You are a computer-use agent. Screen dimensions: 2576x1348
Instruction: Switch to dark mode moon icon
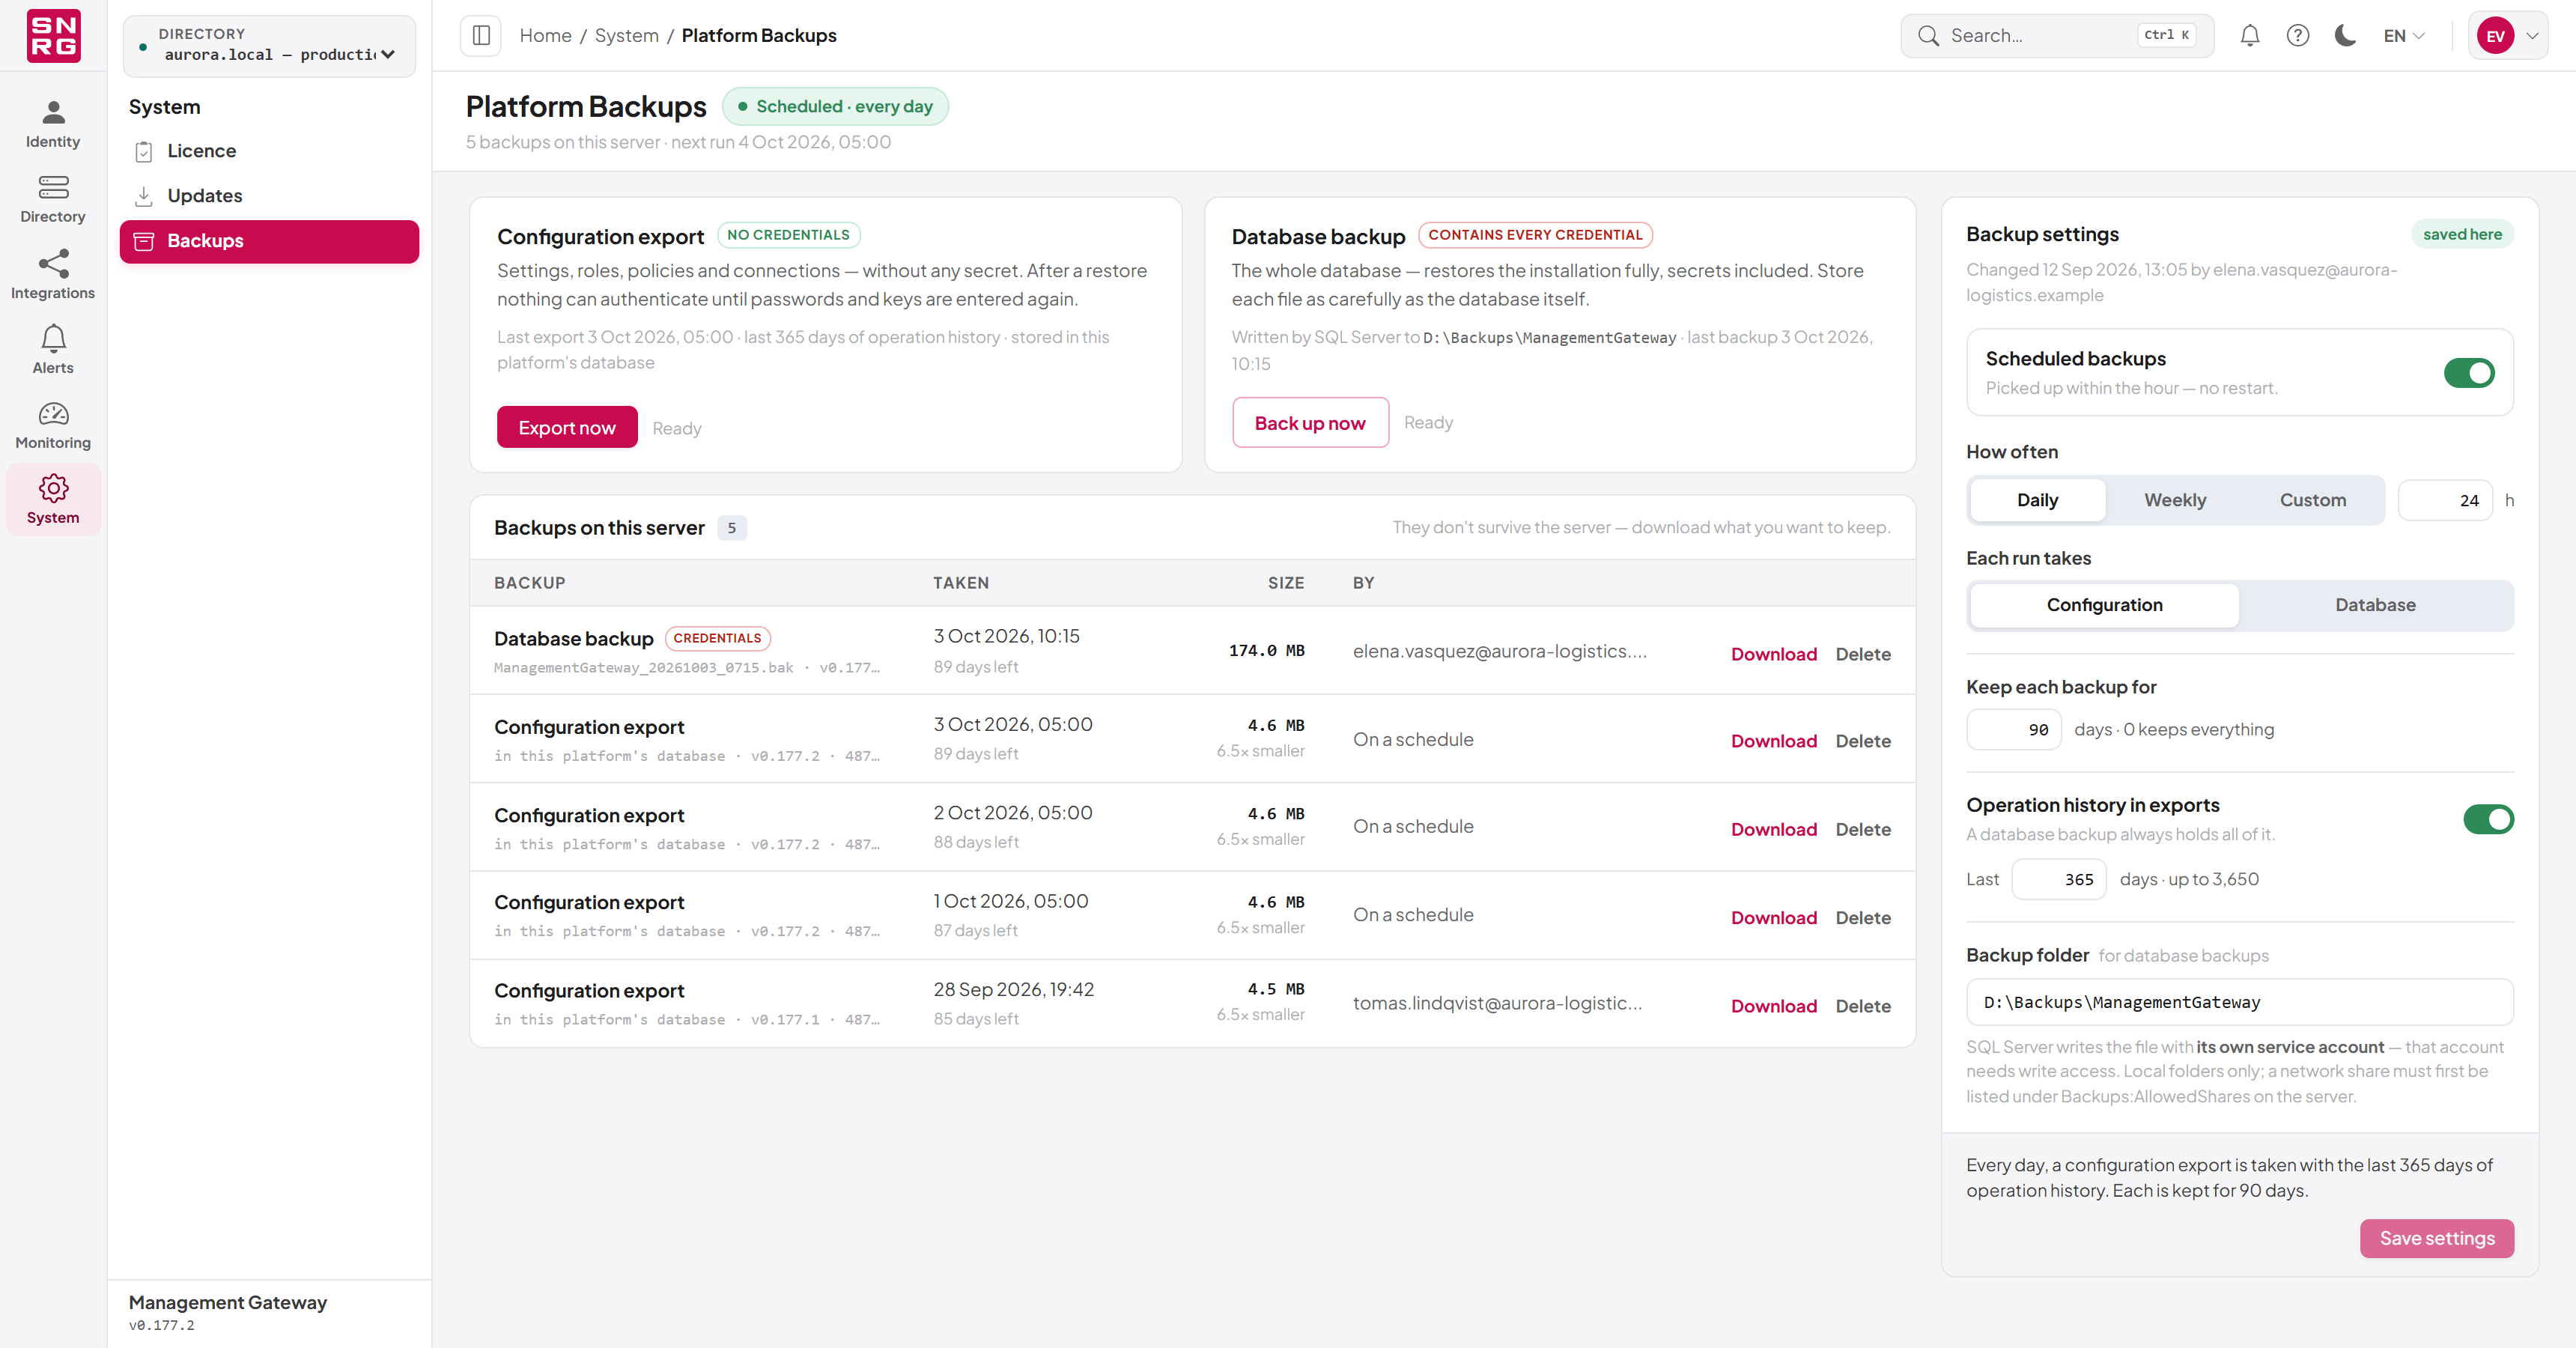pyautogui.click(x=2346, y=36)
